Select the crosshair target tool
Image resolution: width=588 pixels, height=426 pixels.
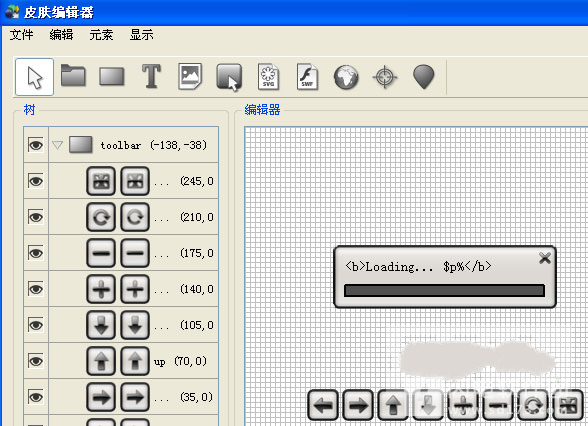pyautogui.click(x=385, y=77)
